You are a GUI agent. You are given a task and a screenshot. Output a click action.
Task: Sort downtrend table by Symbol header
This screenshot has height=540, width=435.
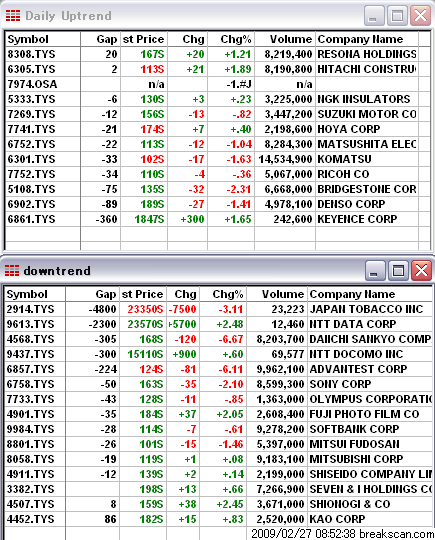point(35,294)
